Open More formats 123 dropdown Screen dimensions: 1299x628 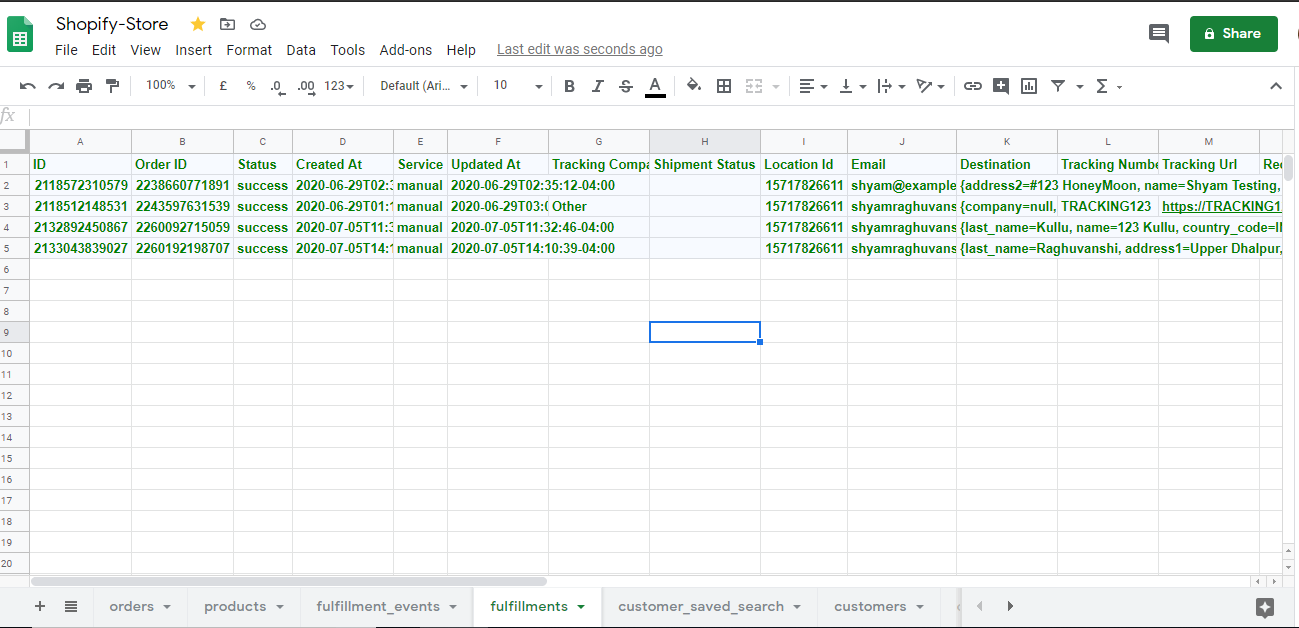coord(339,86)
